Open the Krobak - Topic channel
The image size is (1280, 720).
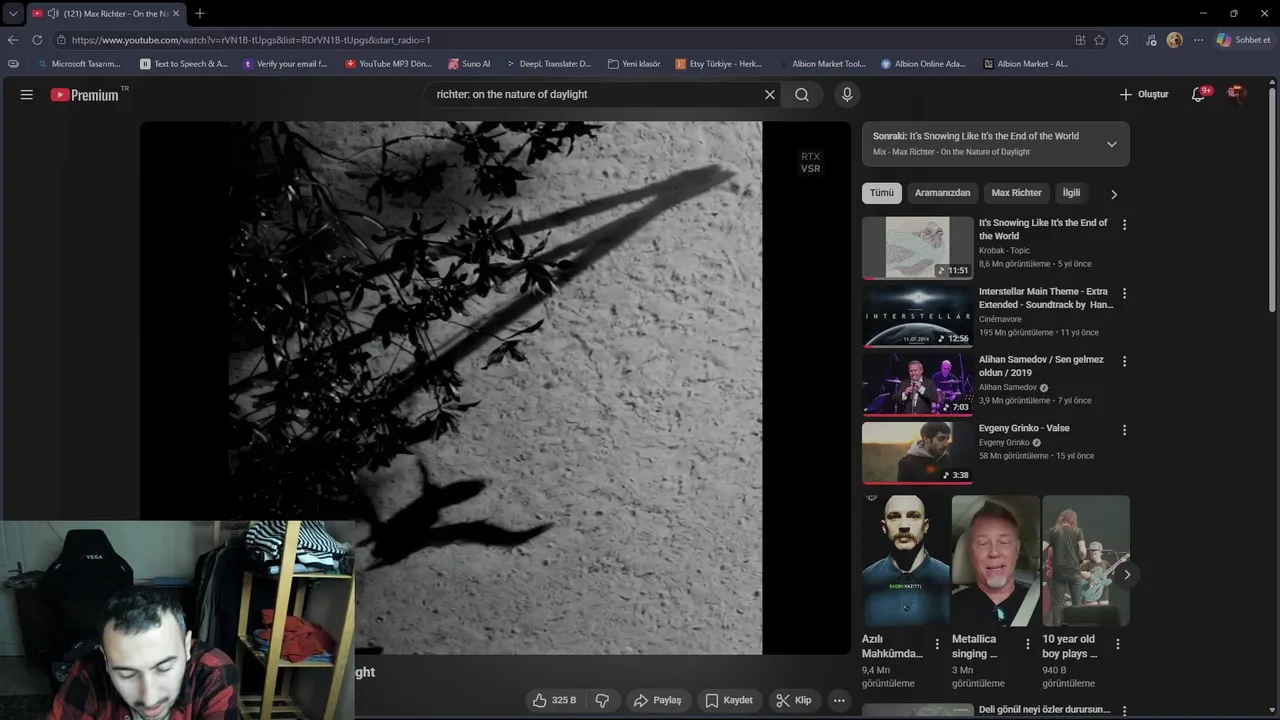pos(1004,250)
